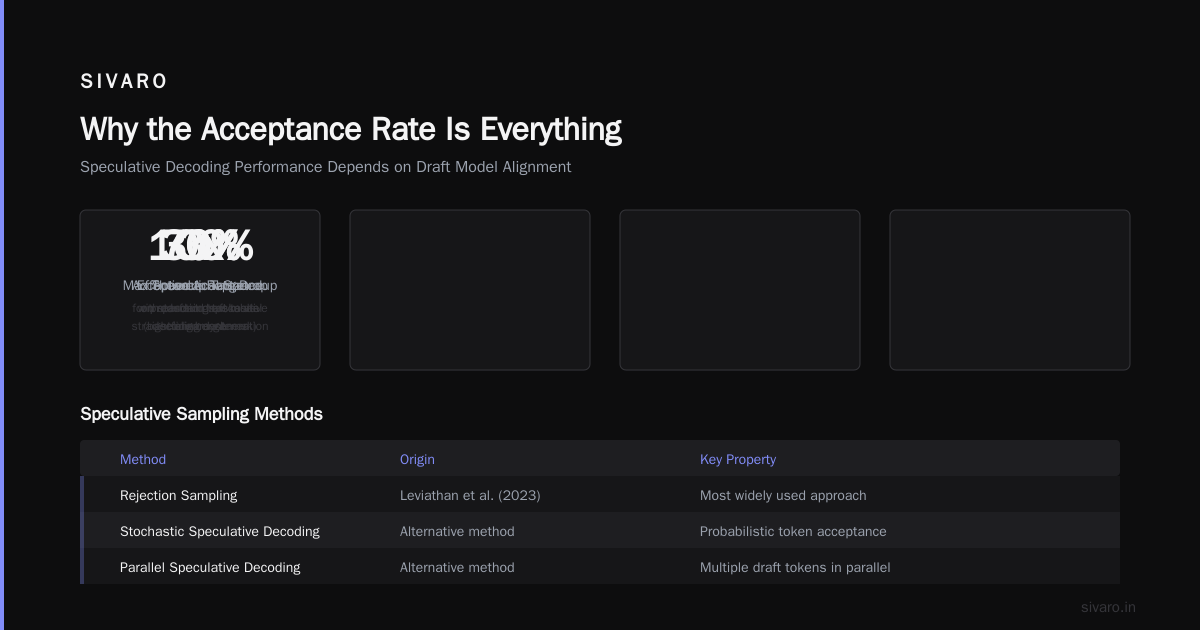This screenshot has width=1200, height=630.
Task: Select the 'Parallel Speculative Decoding' row label
Action: point(210,567)
